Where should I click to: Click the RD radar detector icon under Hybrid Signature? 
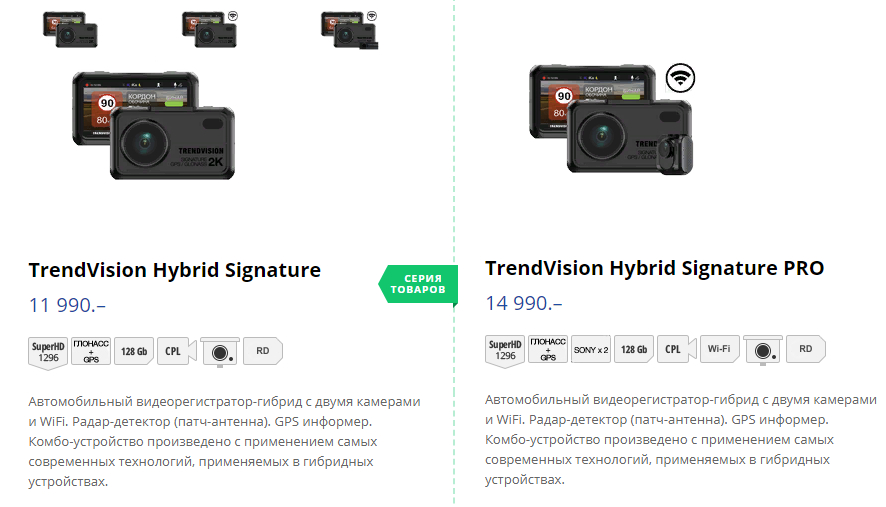(263, 351)
